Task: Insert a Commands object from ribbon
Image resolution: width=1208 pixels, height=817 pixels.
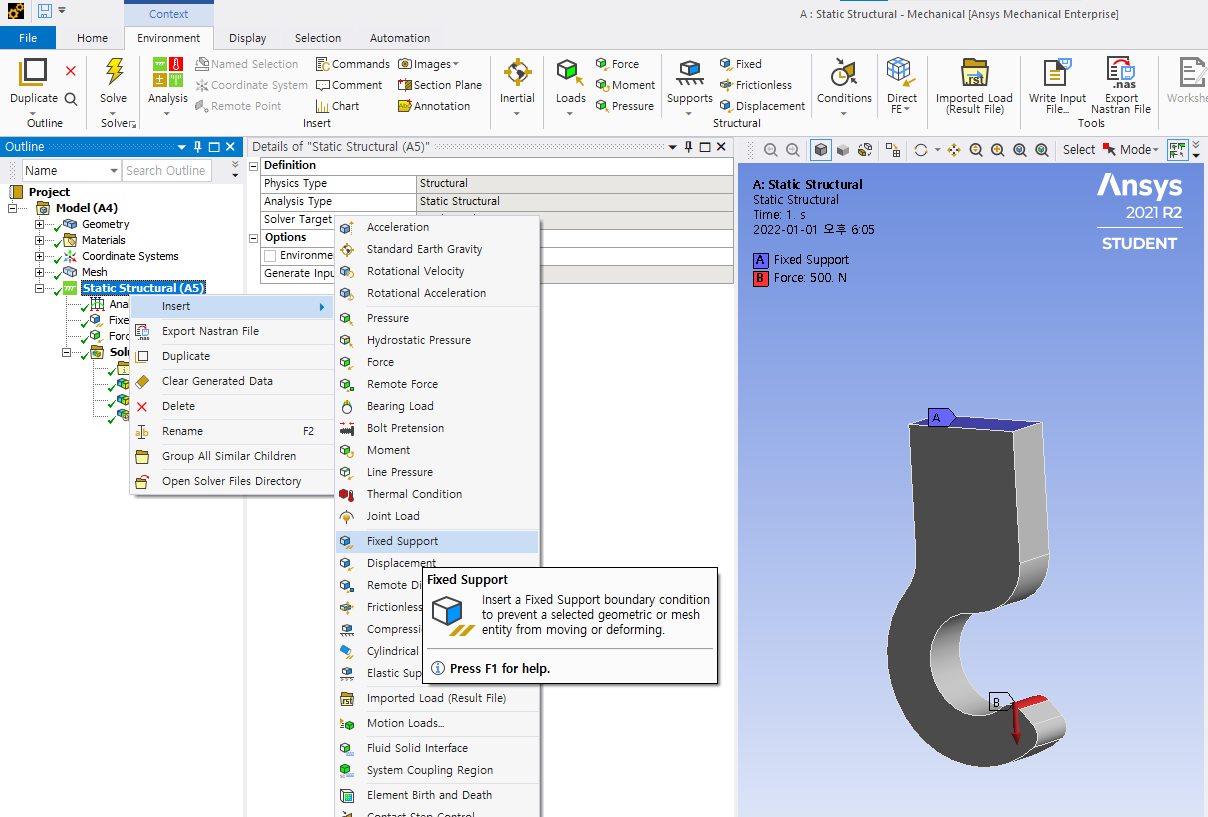Action: point(353,64)
